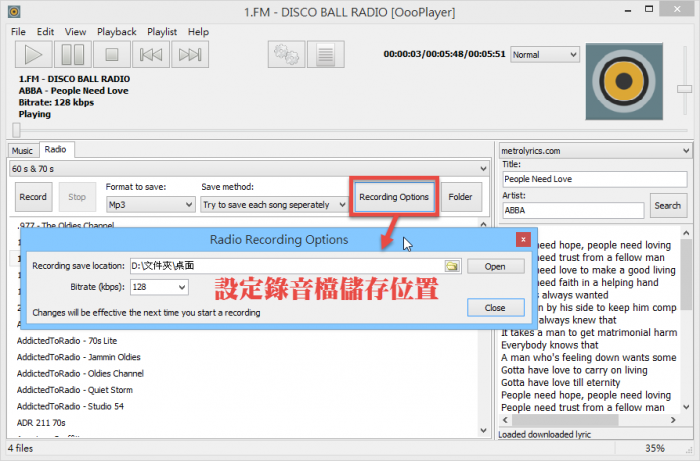This screenshot has height=461, width=700.
Task: Open the Format to save Mp3 dropdown
Action: point(150,204)
